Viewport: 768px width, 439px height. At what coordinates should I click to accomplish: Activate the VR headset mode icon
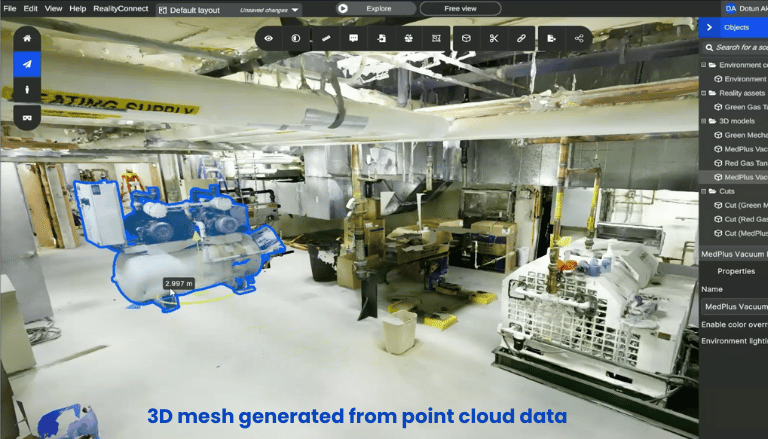coord(27,117)
